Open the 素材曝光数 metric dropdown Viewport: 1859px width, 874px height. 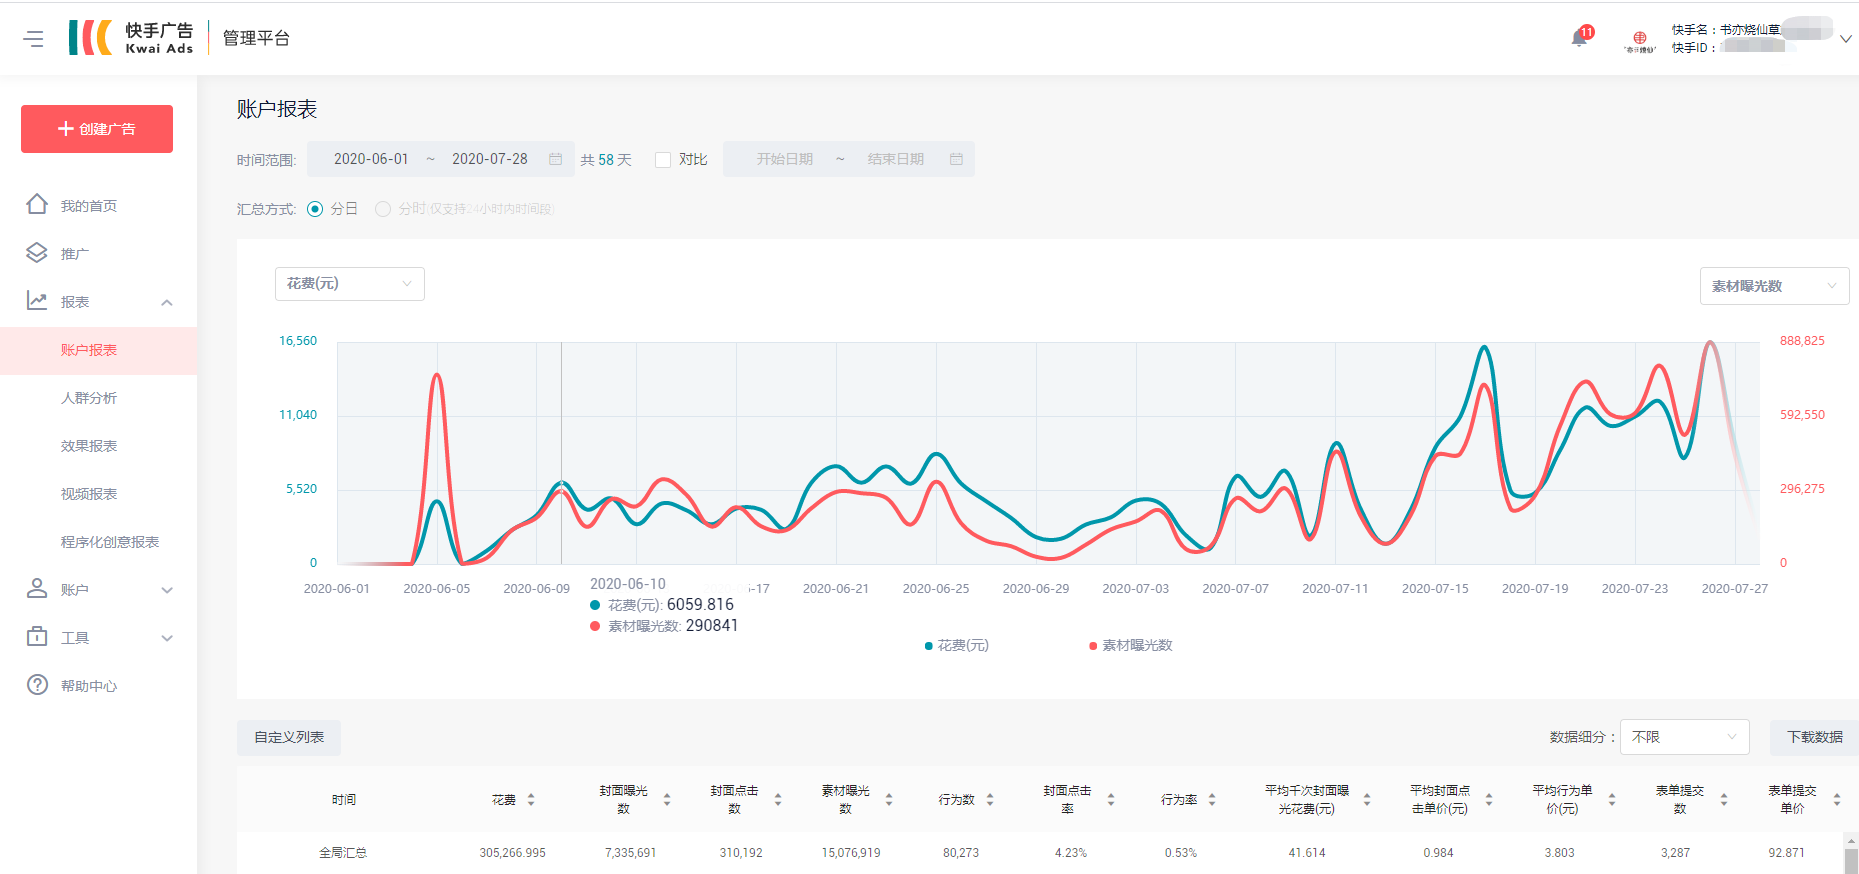[x=1775, y=286]
